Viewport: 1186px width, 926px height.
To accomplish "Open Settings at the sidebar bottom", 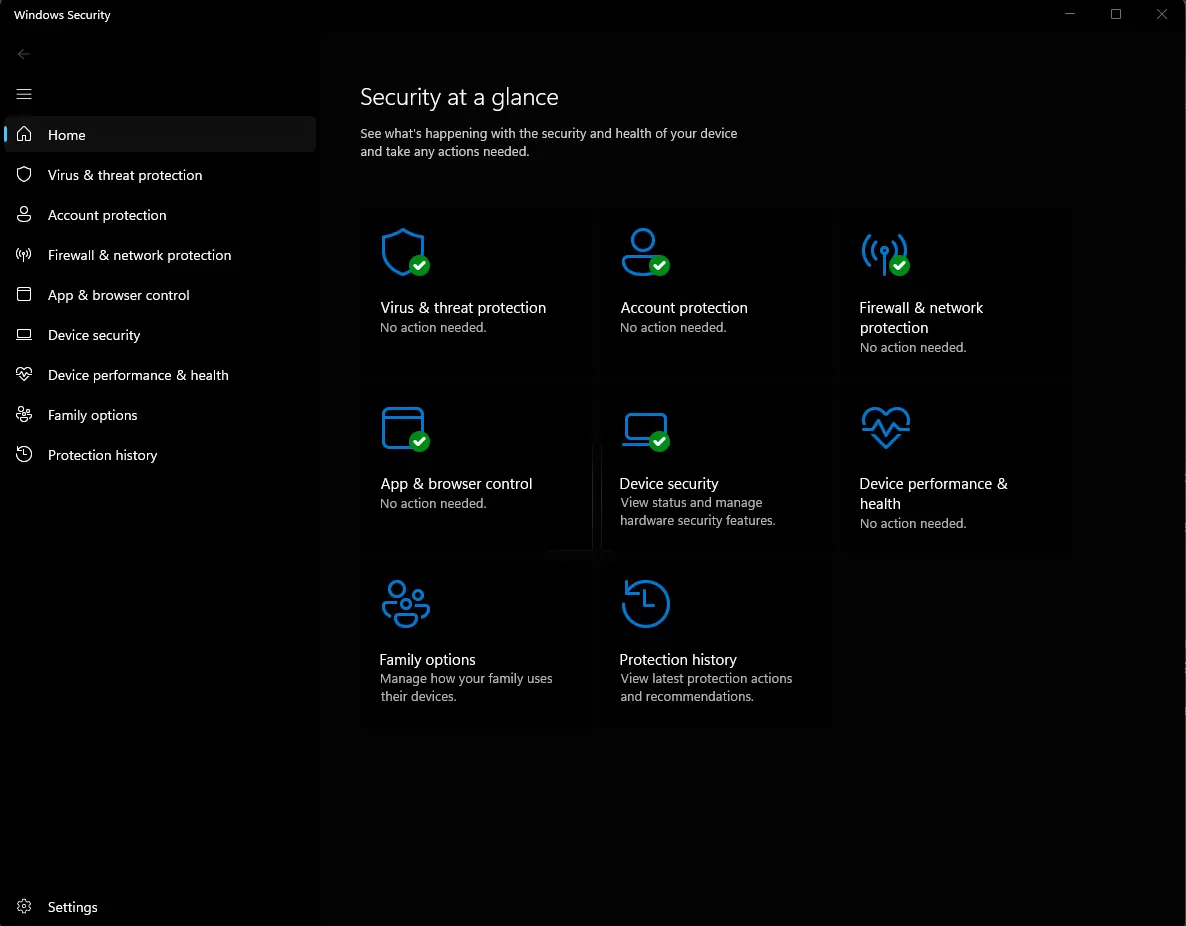I will pyautogui.click(x=160, y=906).
